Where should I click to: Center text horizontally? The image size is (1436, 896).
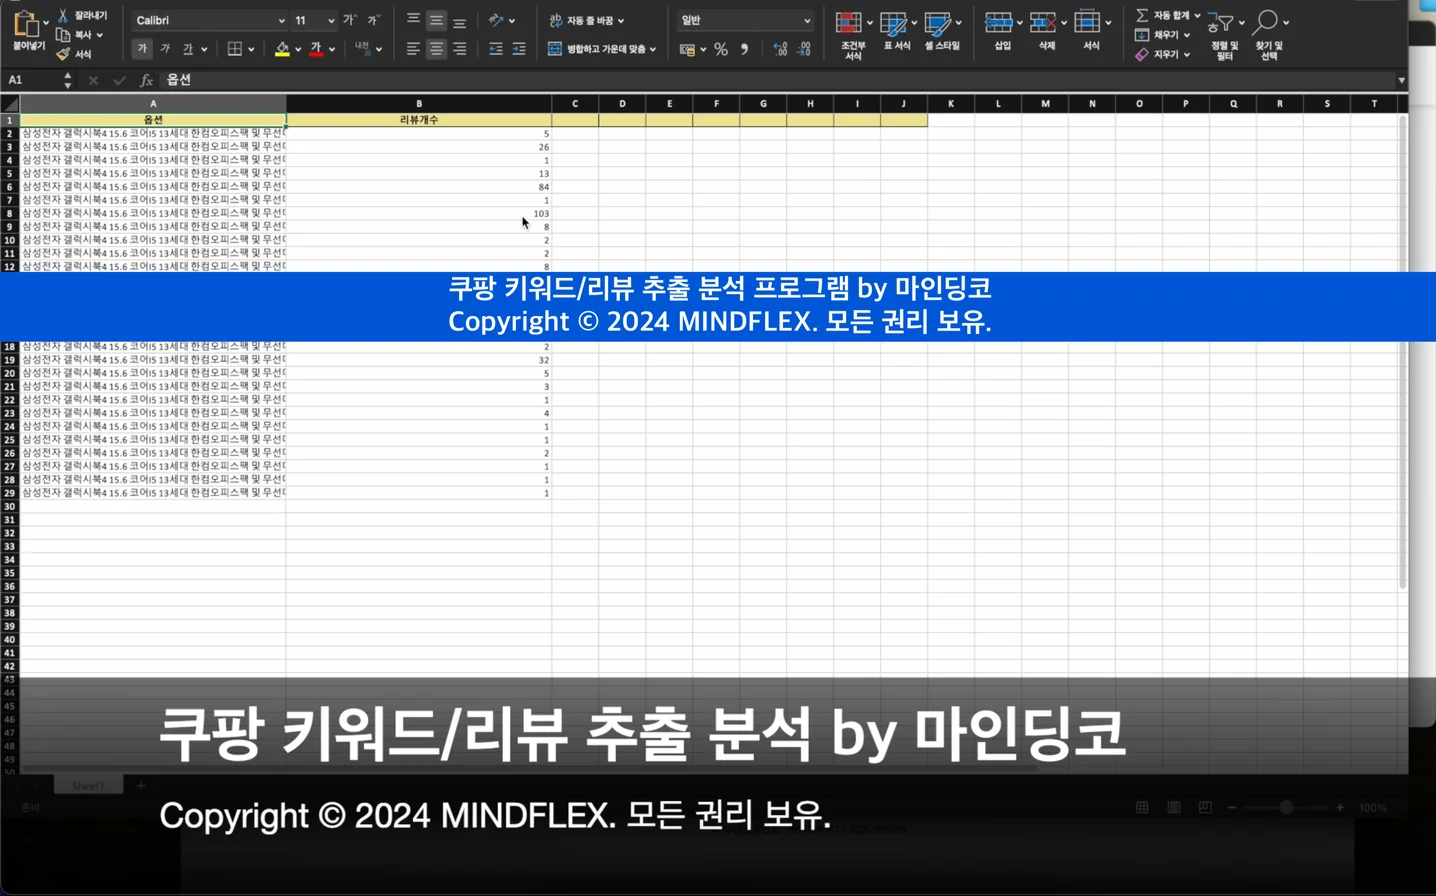(x=436, y=49)
